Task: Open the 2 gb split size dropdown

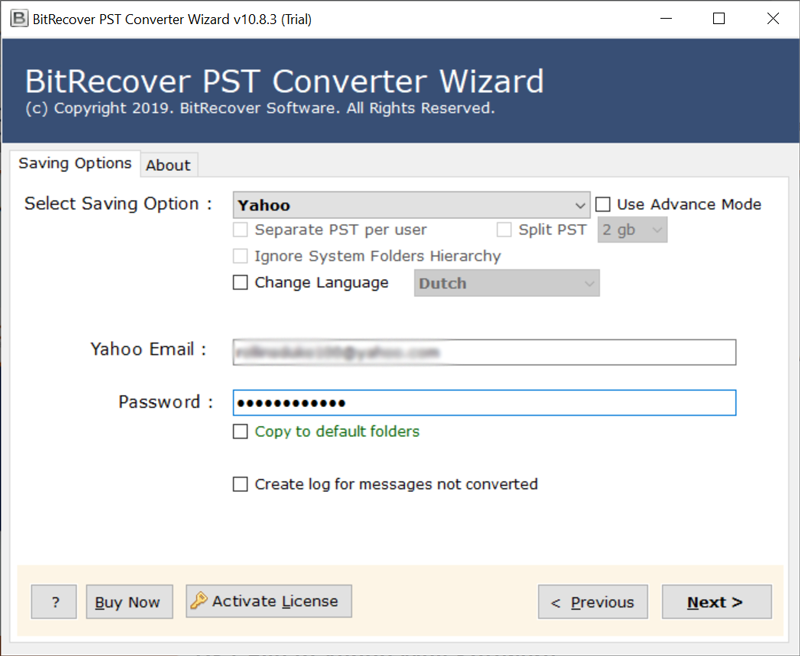Action: click(x=632, y=230)
